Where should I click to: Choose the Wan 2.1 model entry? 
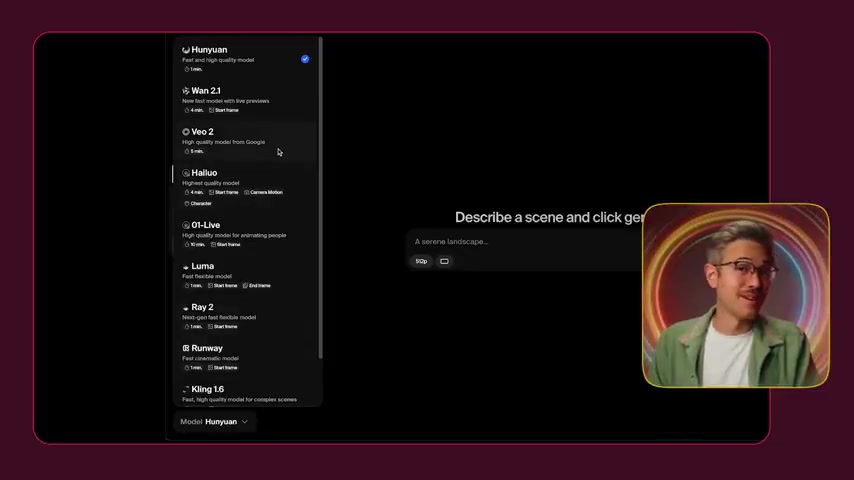(x=246, y=100)
